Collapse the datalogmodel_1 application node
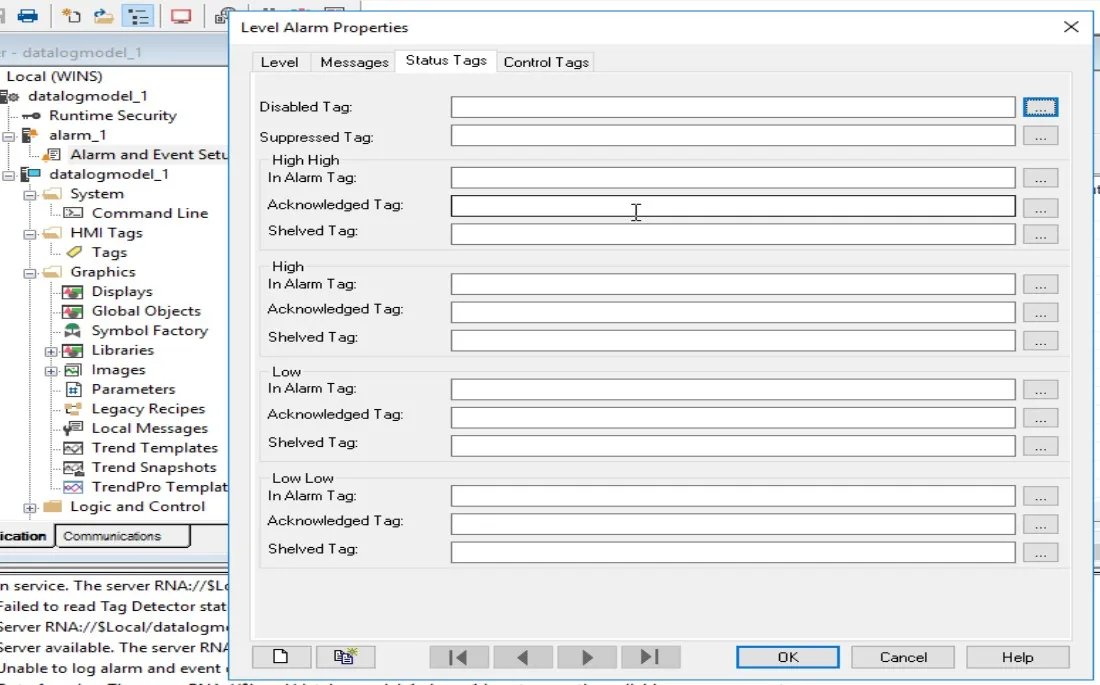Viewport: 1100px width, 685px height. pos(8,175)
